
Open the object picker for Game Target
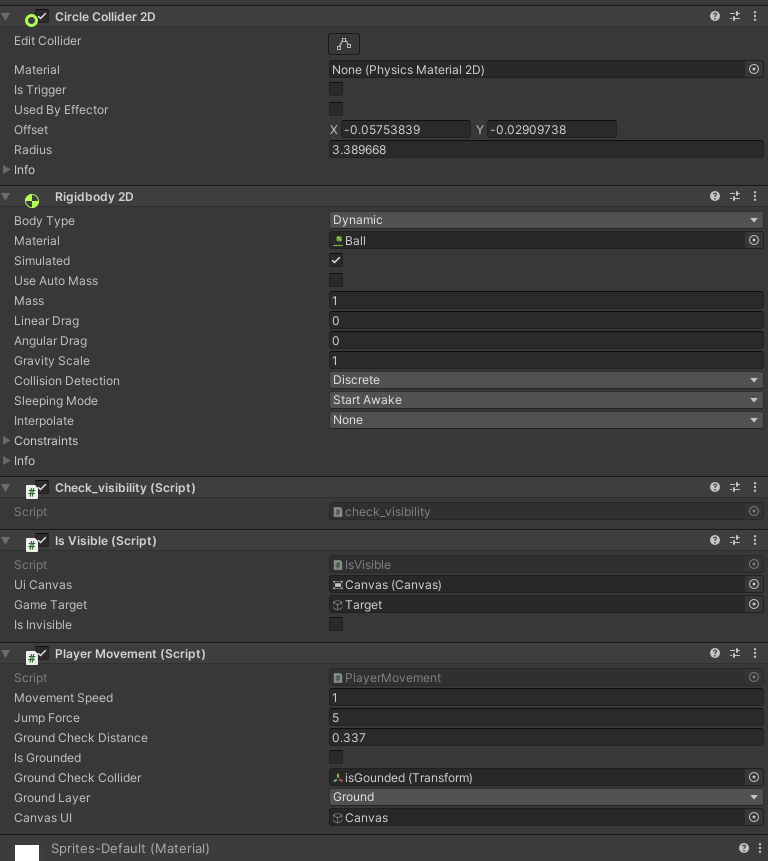point(755,604)
